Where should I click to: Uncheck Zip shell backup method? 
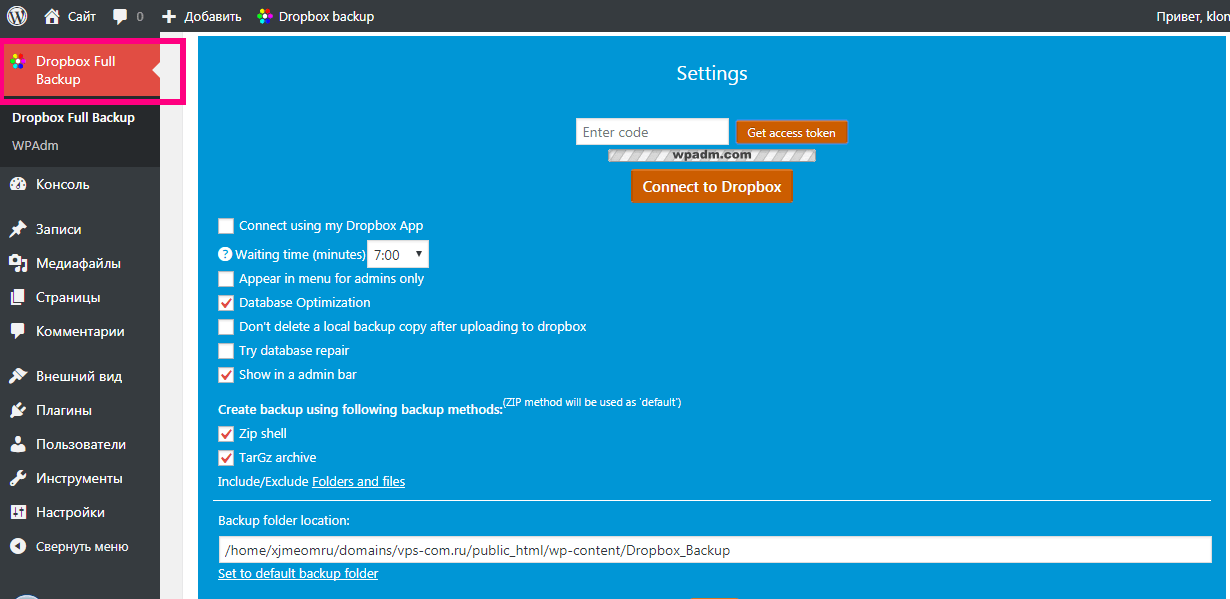[226, 434]
